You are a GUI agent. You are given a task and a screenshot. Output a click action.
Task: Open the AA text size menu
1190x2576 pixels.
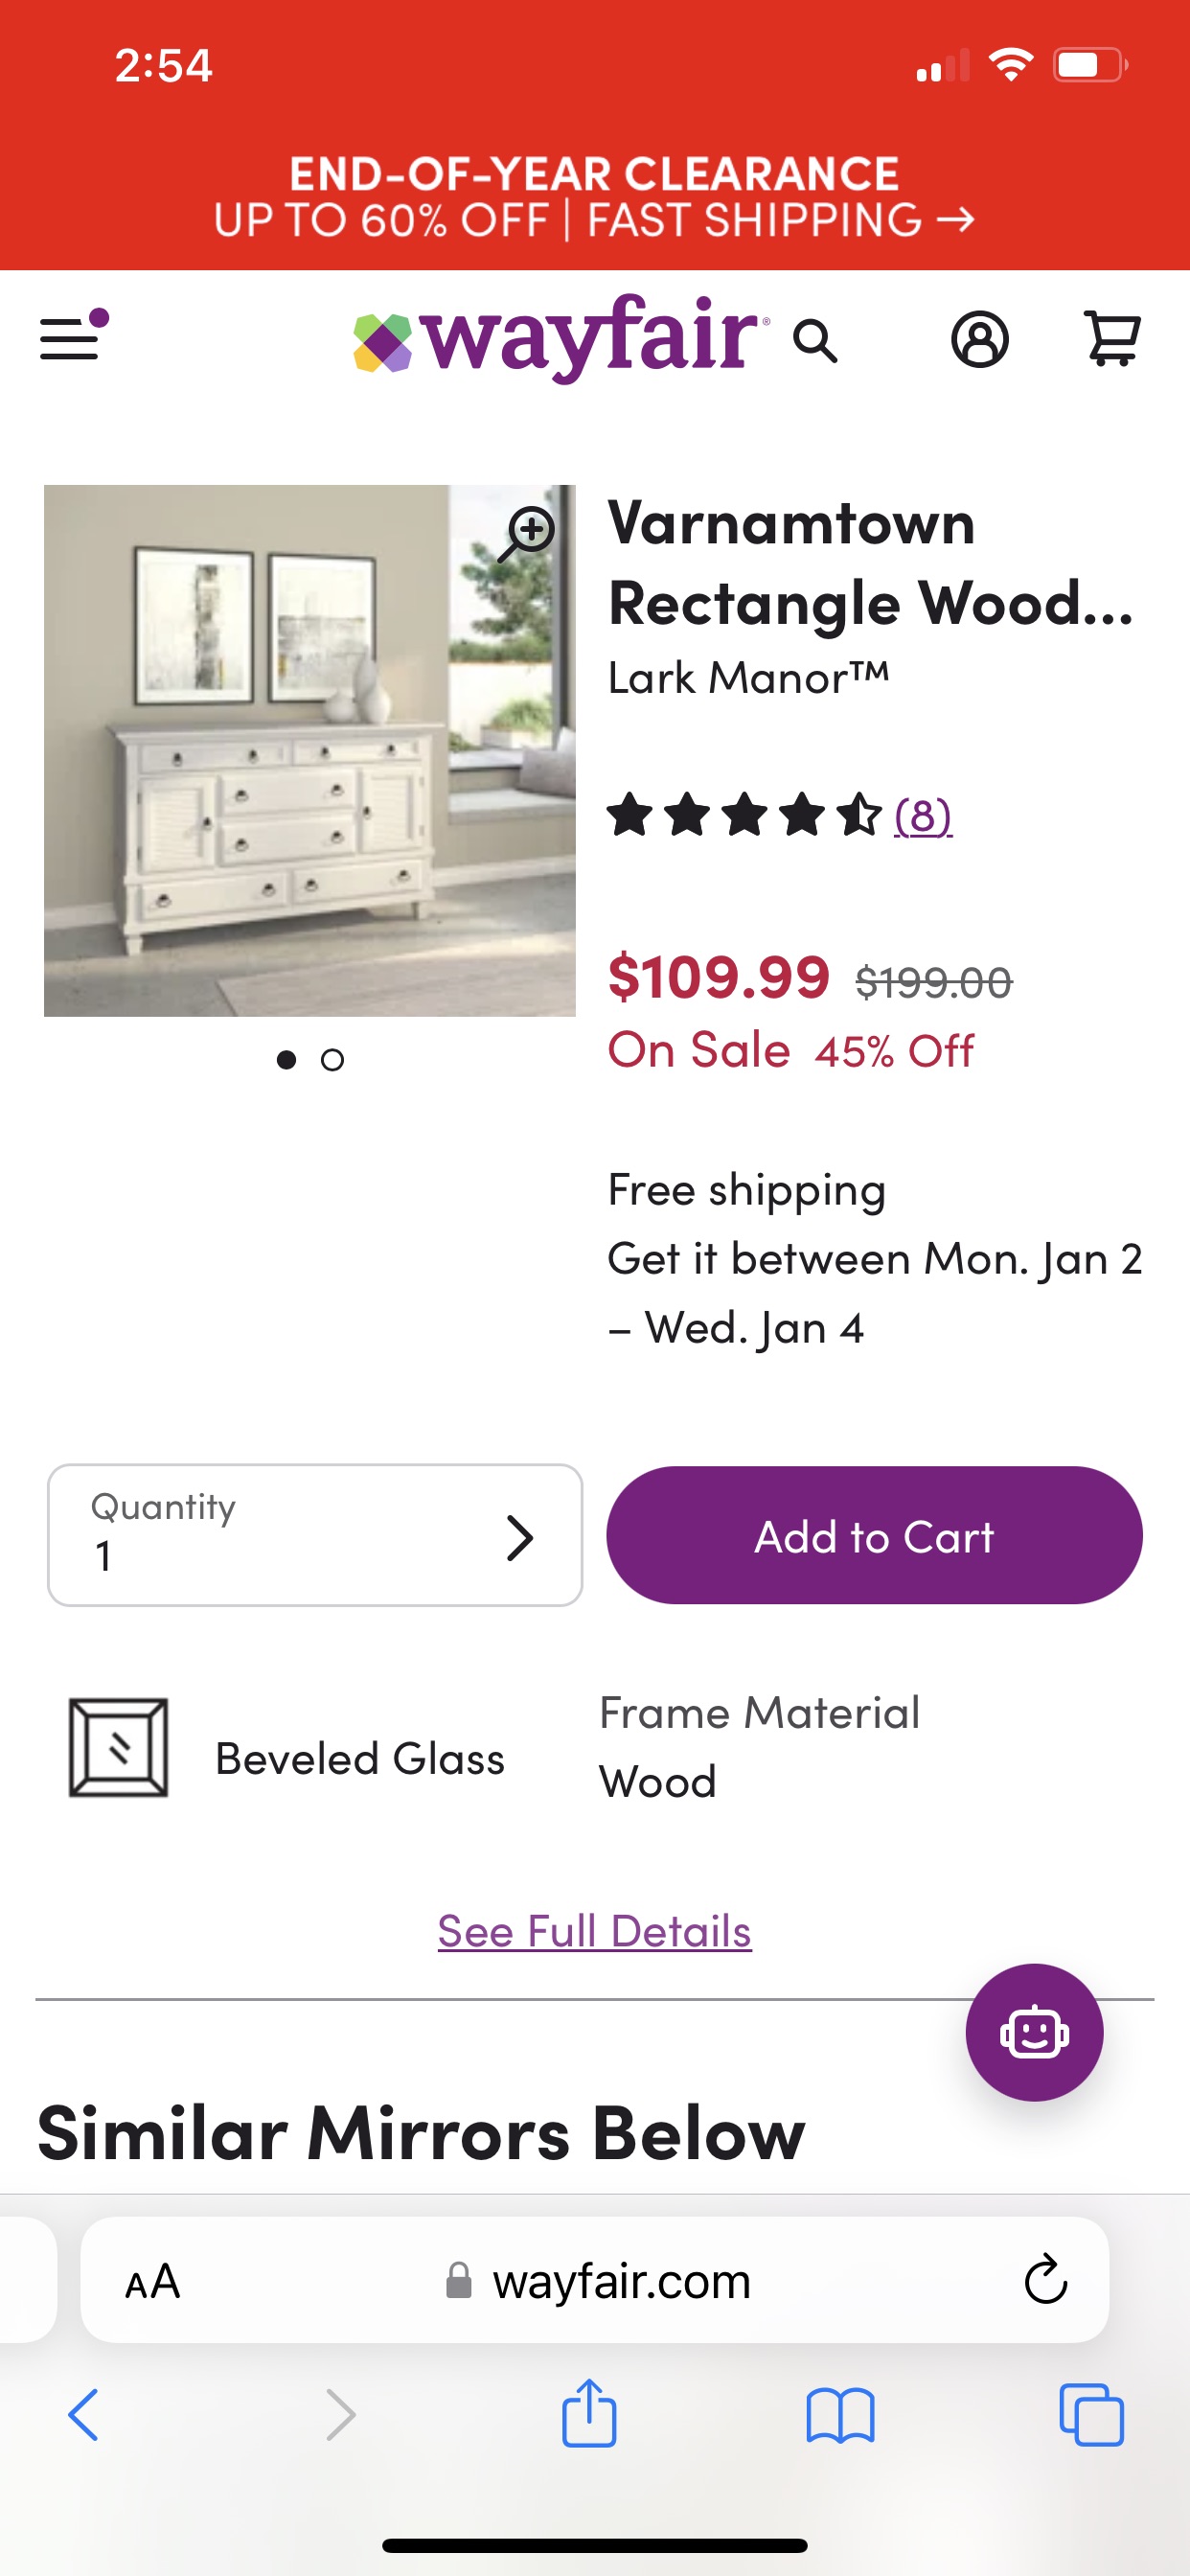point(153,2281)
